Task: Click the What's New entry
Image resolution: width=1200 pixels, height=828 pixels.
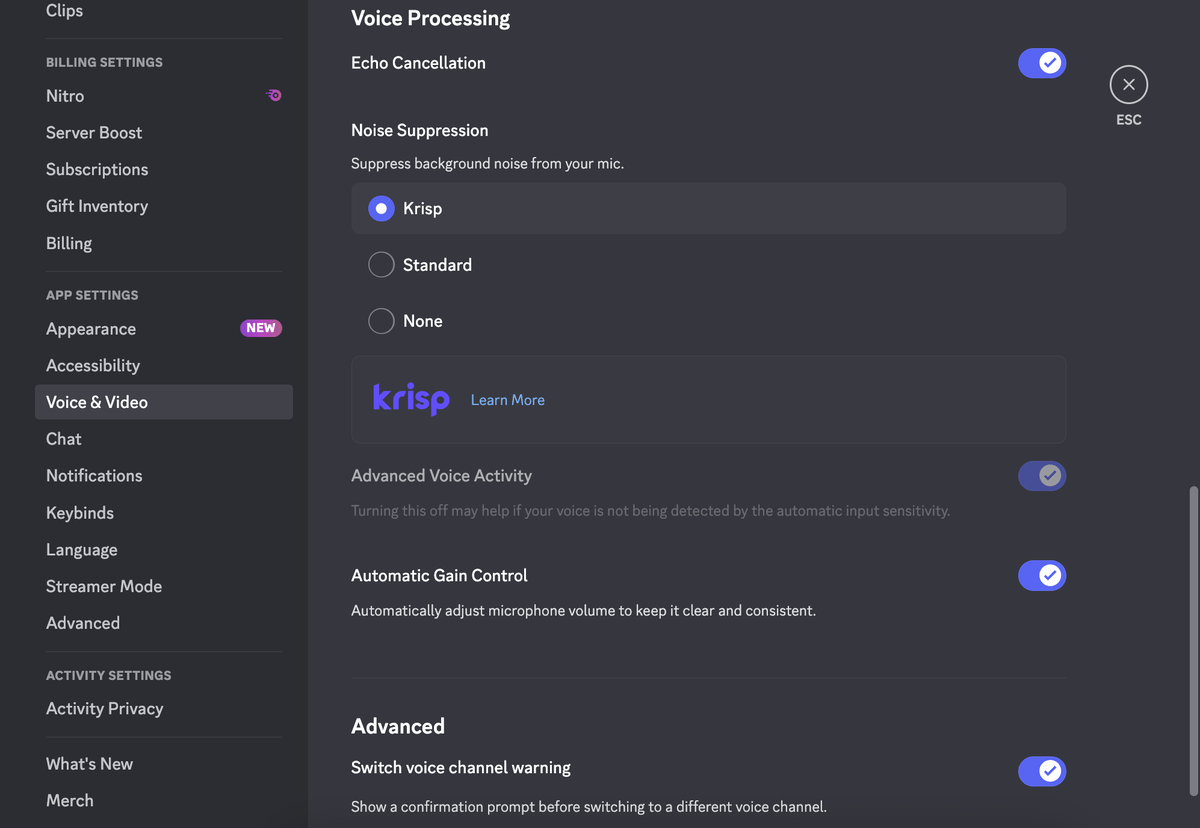Action: [89, 764]
